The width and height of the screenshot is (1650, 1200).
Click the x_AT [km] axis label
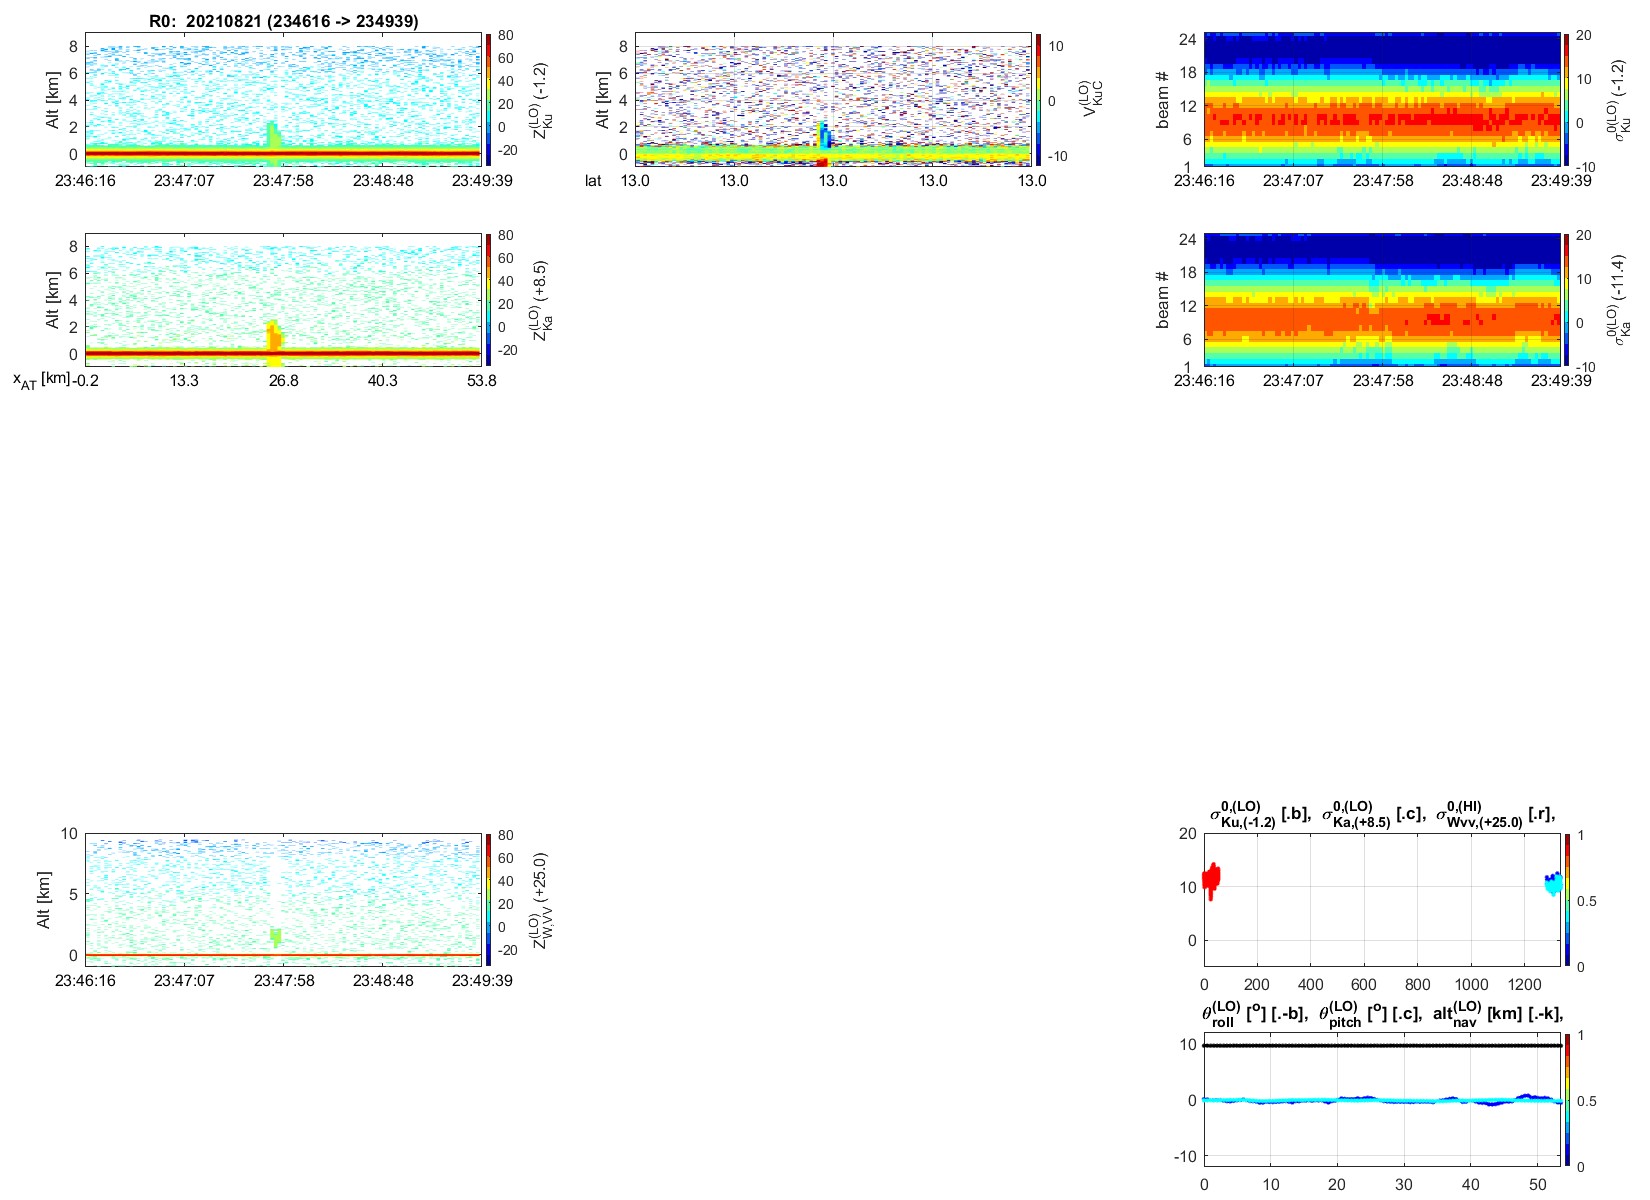tap(41, 380)
